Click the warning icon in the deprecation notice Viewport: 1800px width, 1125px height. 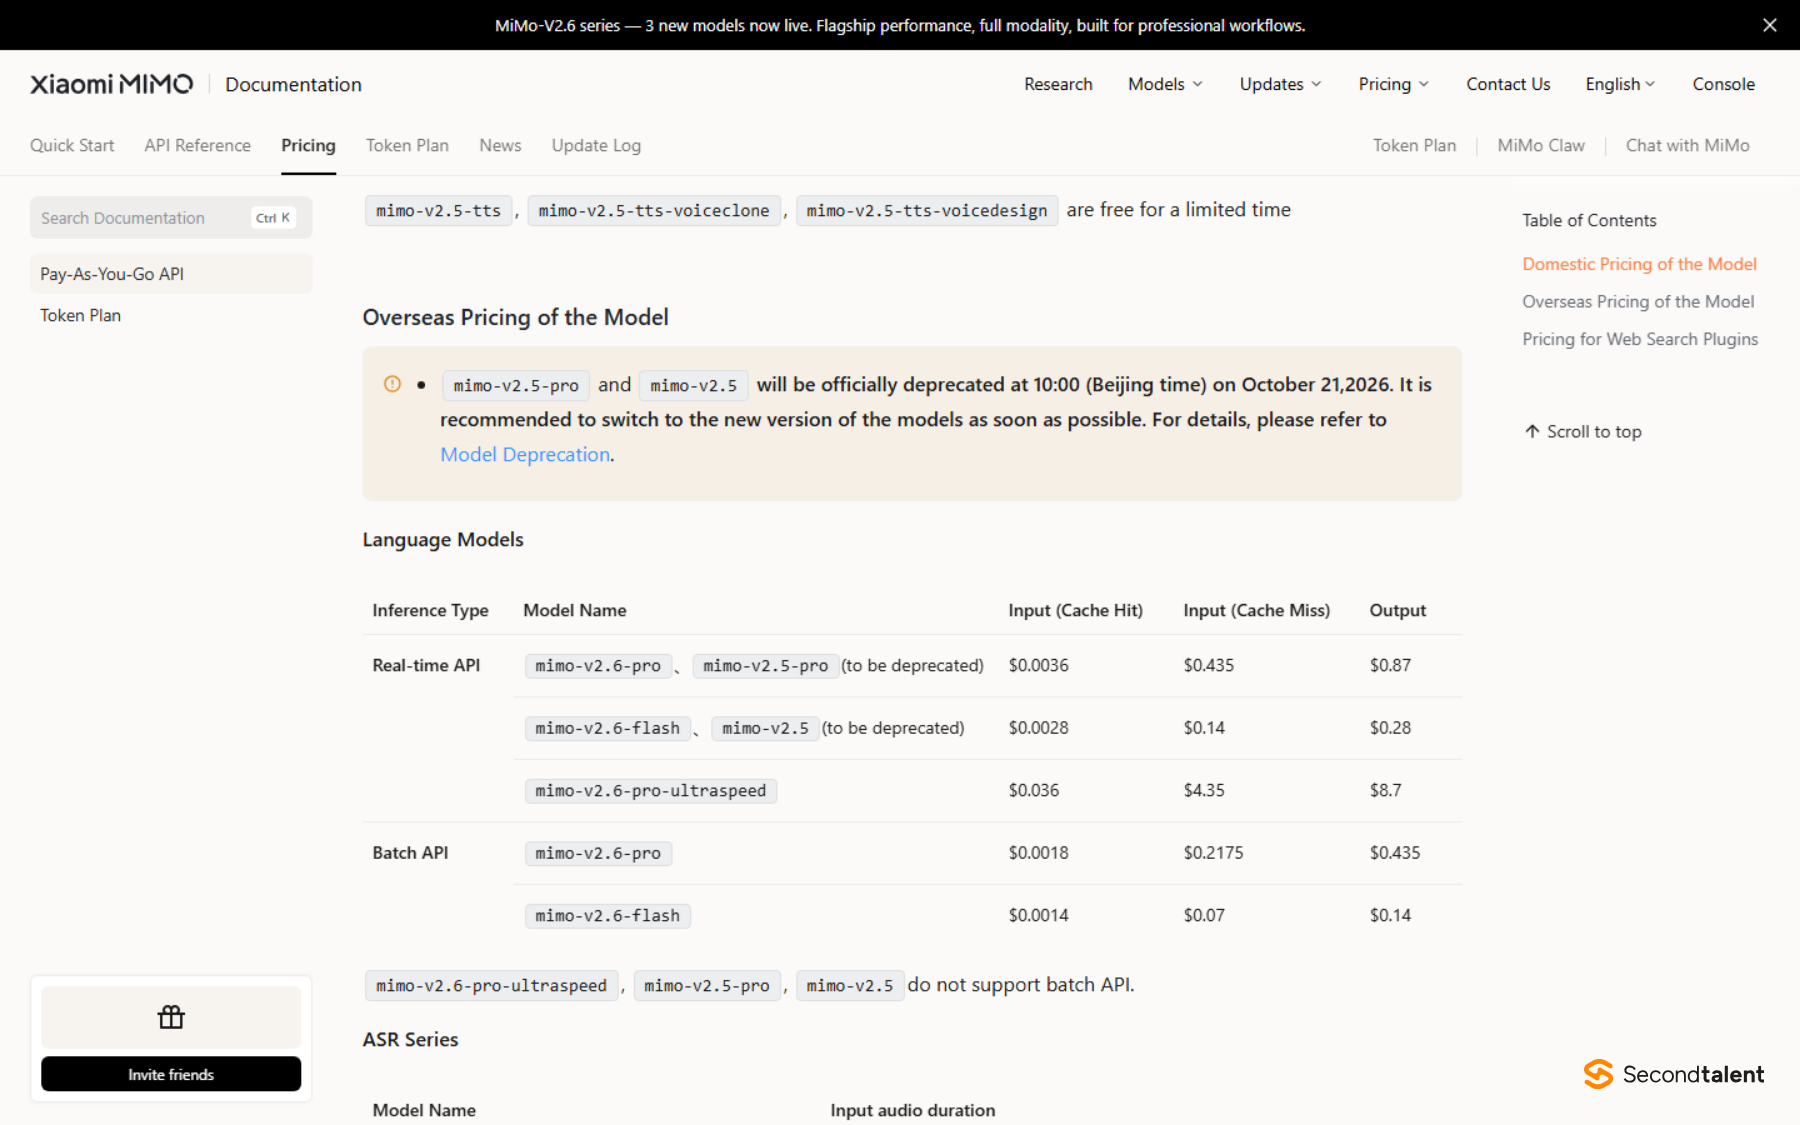(x=392, y=384)
